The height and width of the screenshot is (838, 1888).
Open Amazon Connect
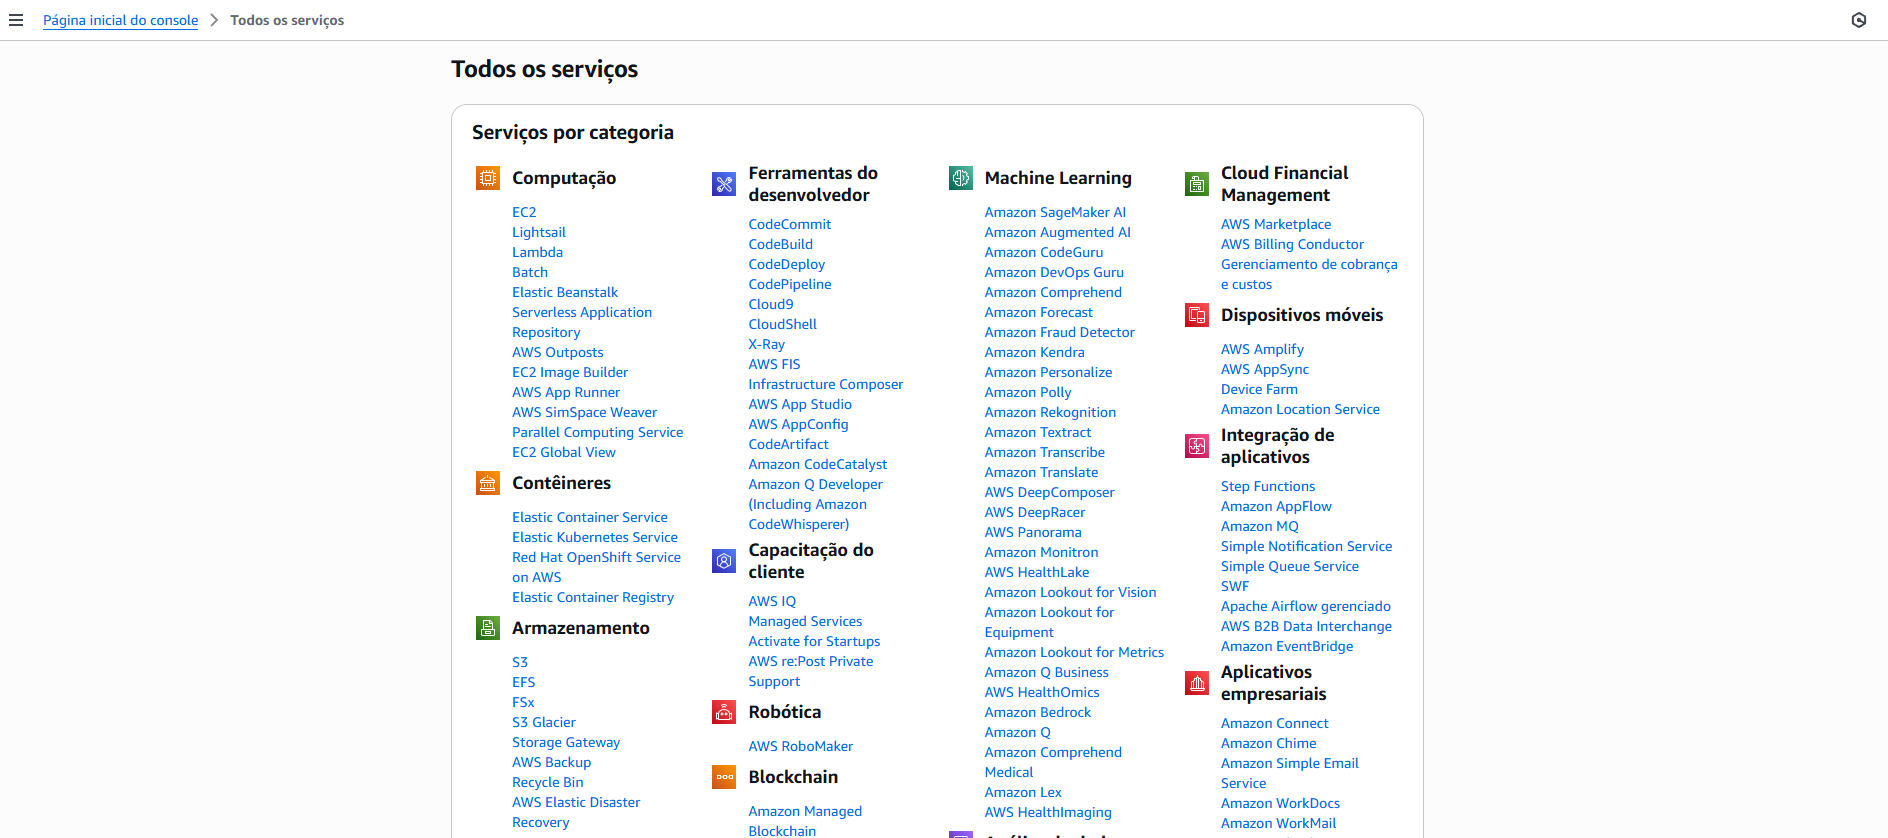pyautogui.click(x=1275, y=723)
